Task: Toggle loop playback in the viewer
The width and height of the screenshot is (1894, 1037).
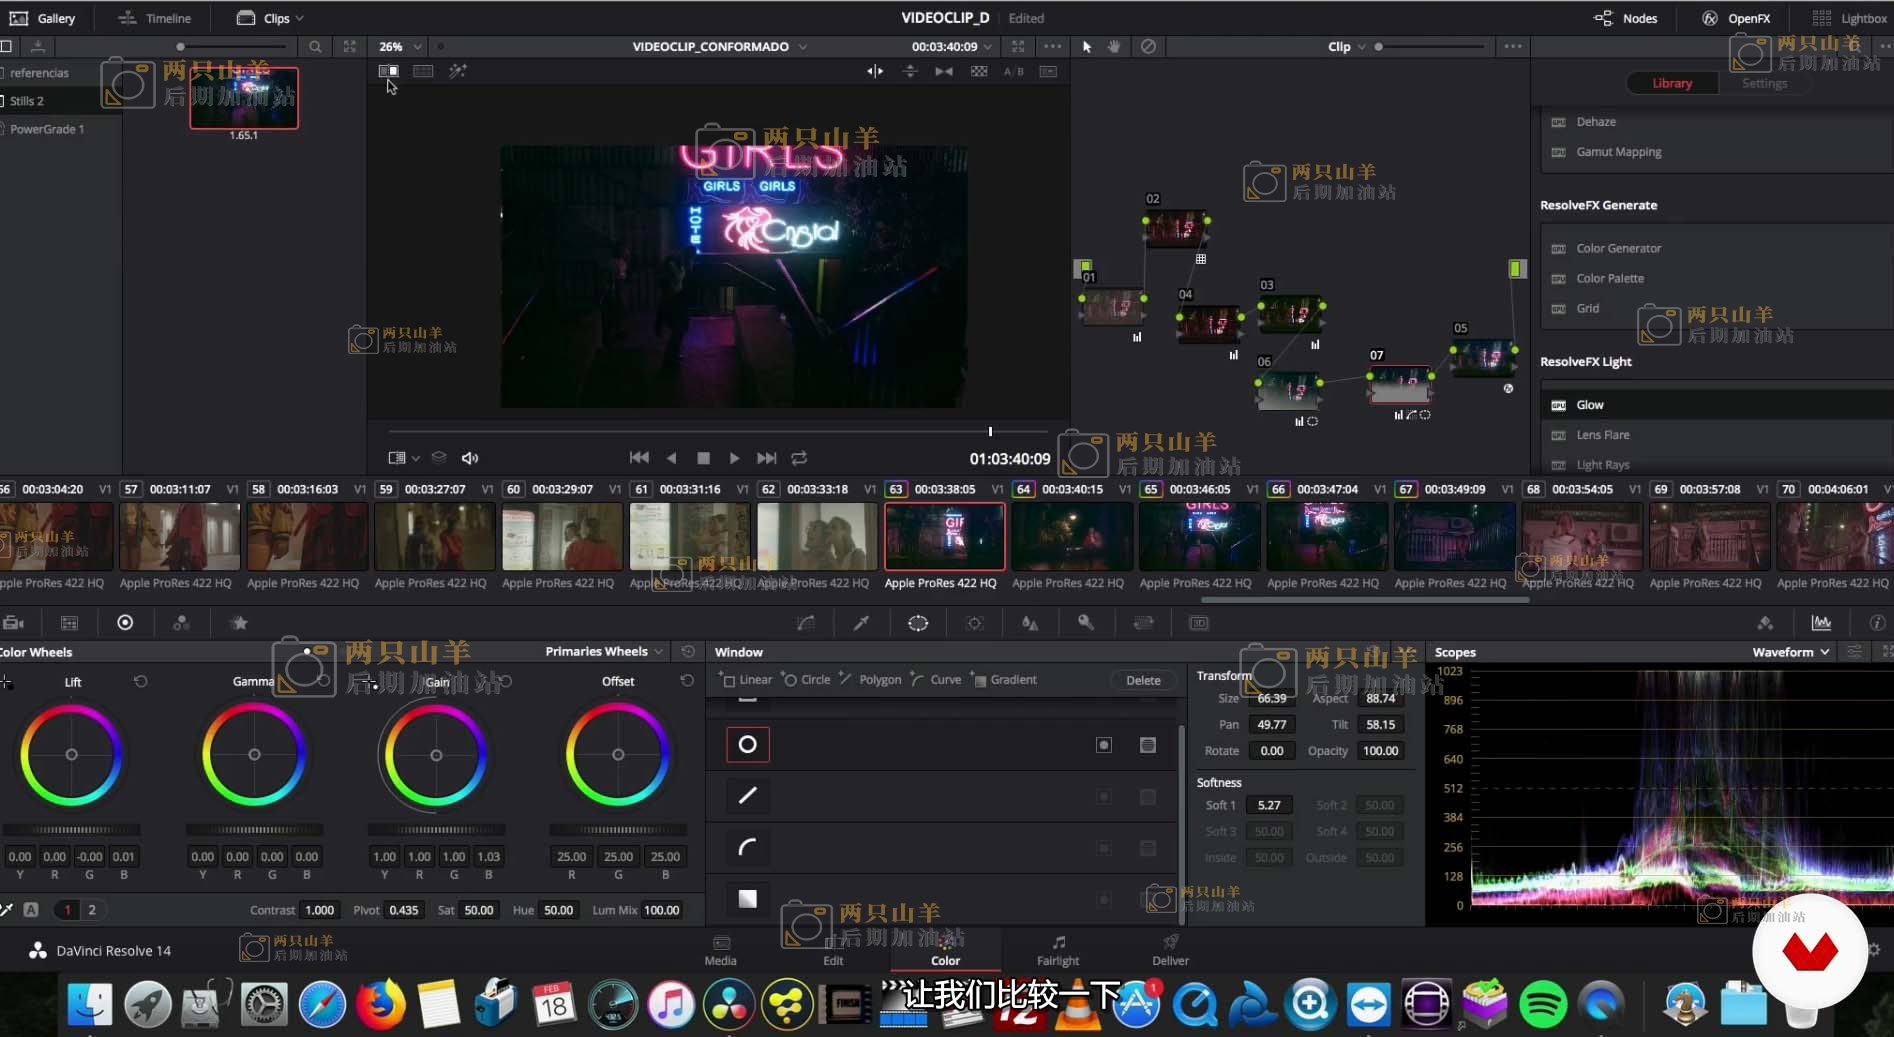Action: coord(799,458)
